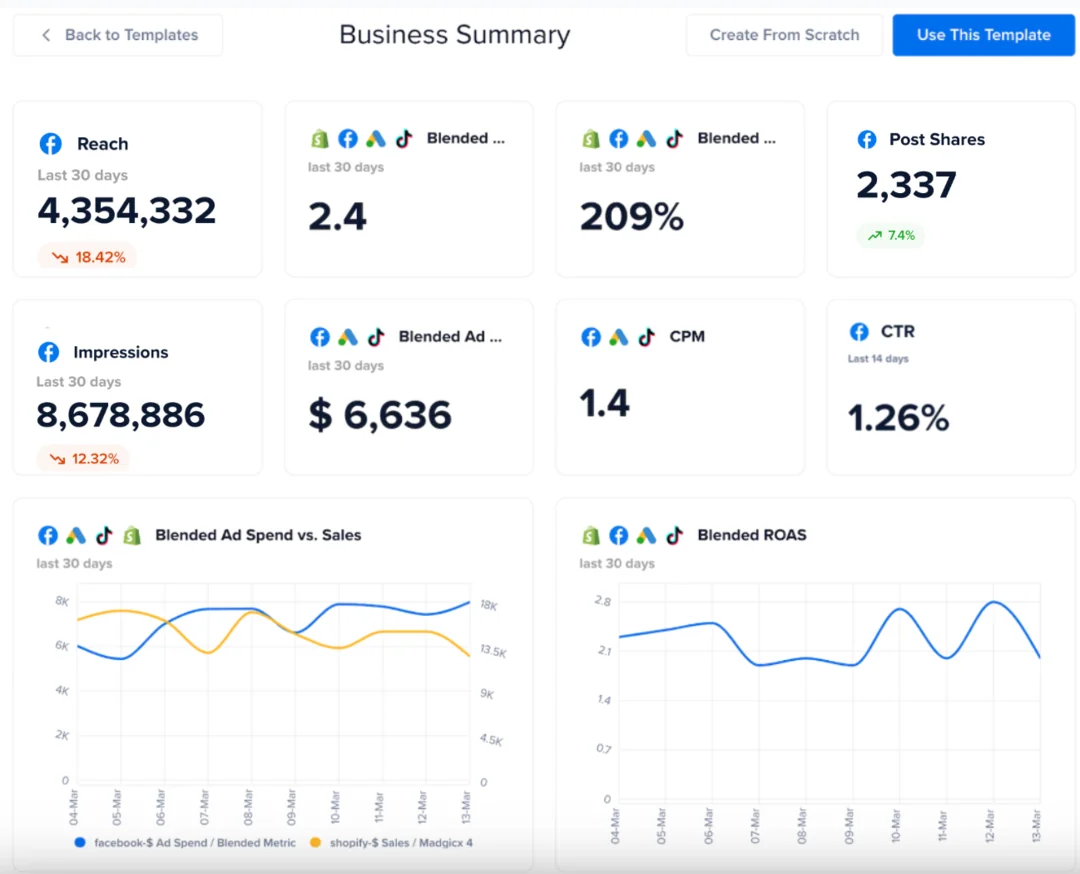Click Facebook icon on Impressions card

[x=48, y=353]
